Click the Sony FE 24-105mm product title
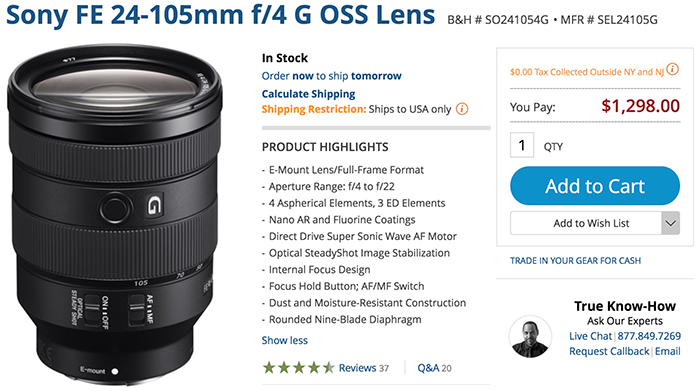This screenshot has width=700, height=391. [221, 15]
